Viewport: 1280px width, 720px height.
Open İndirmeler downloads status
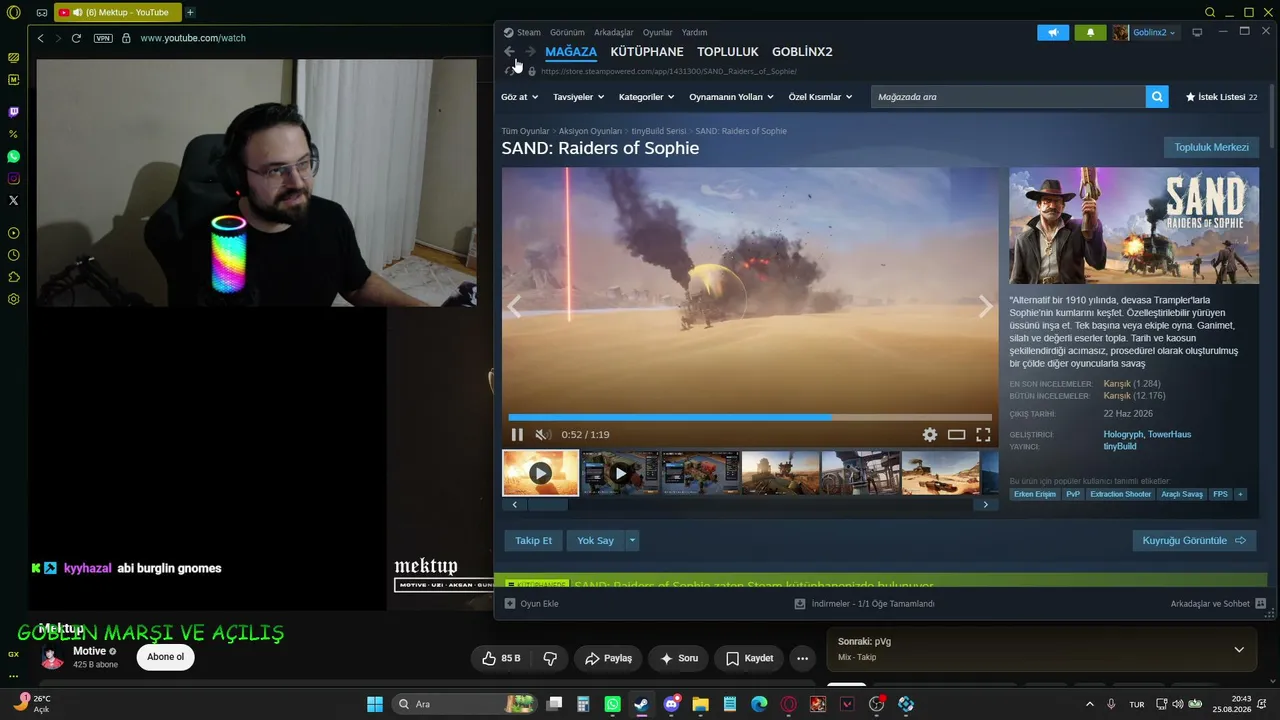[864, 604]
